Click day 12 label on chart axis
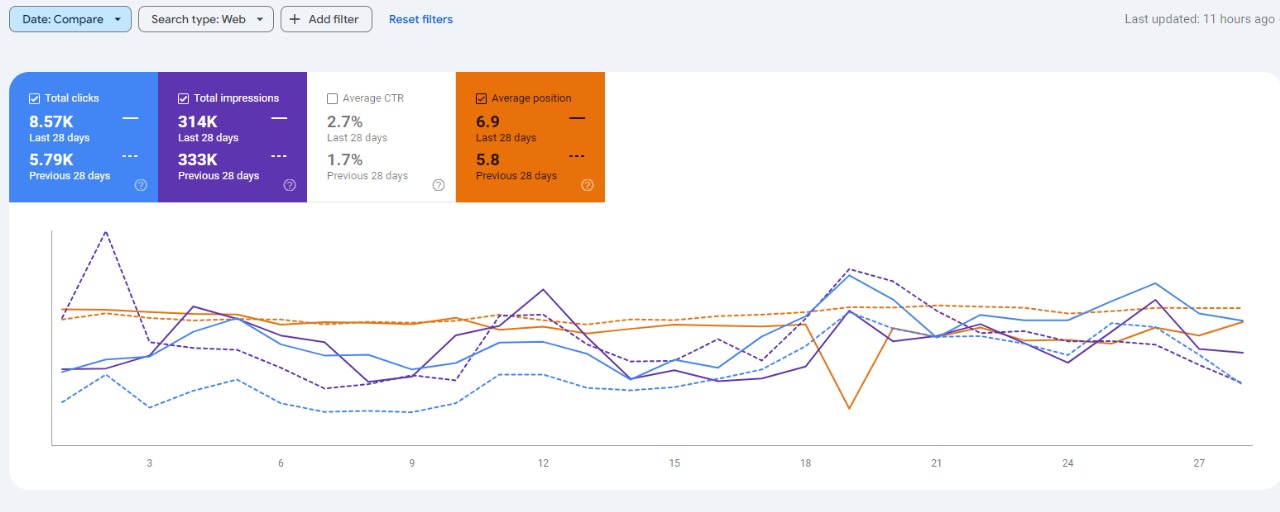Image resolution: width=1280 pixels, height=512 pixels. [x=543, y=463]
